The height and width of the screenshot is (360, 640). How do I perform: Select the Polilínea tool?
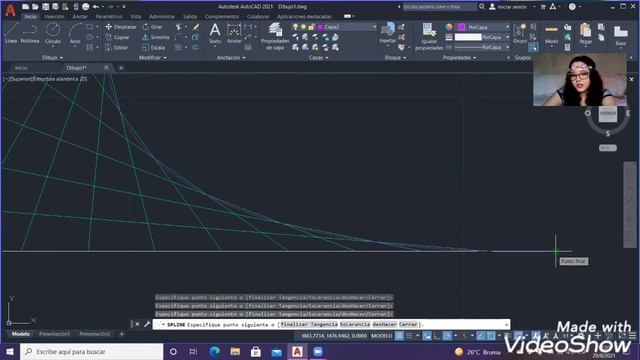click(30, 33)
